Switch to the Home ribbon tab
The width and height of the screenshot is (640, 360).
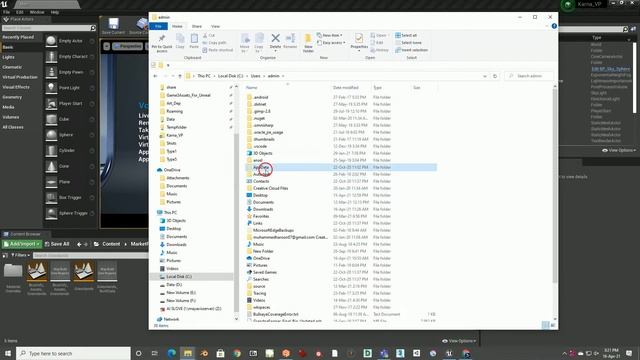click(177, 26)
